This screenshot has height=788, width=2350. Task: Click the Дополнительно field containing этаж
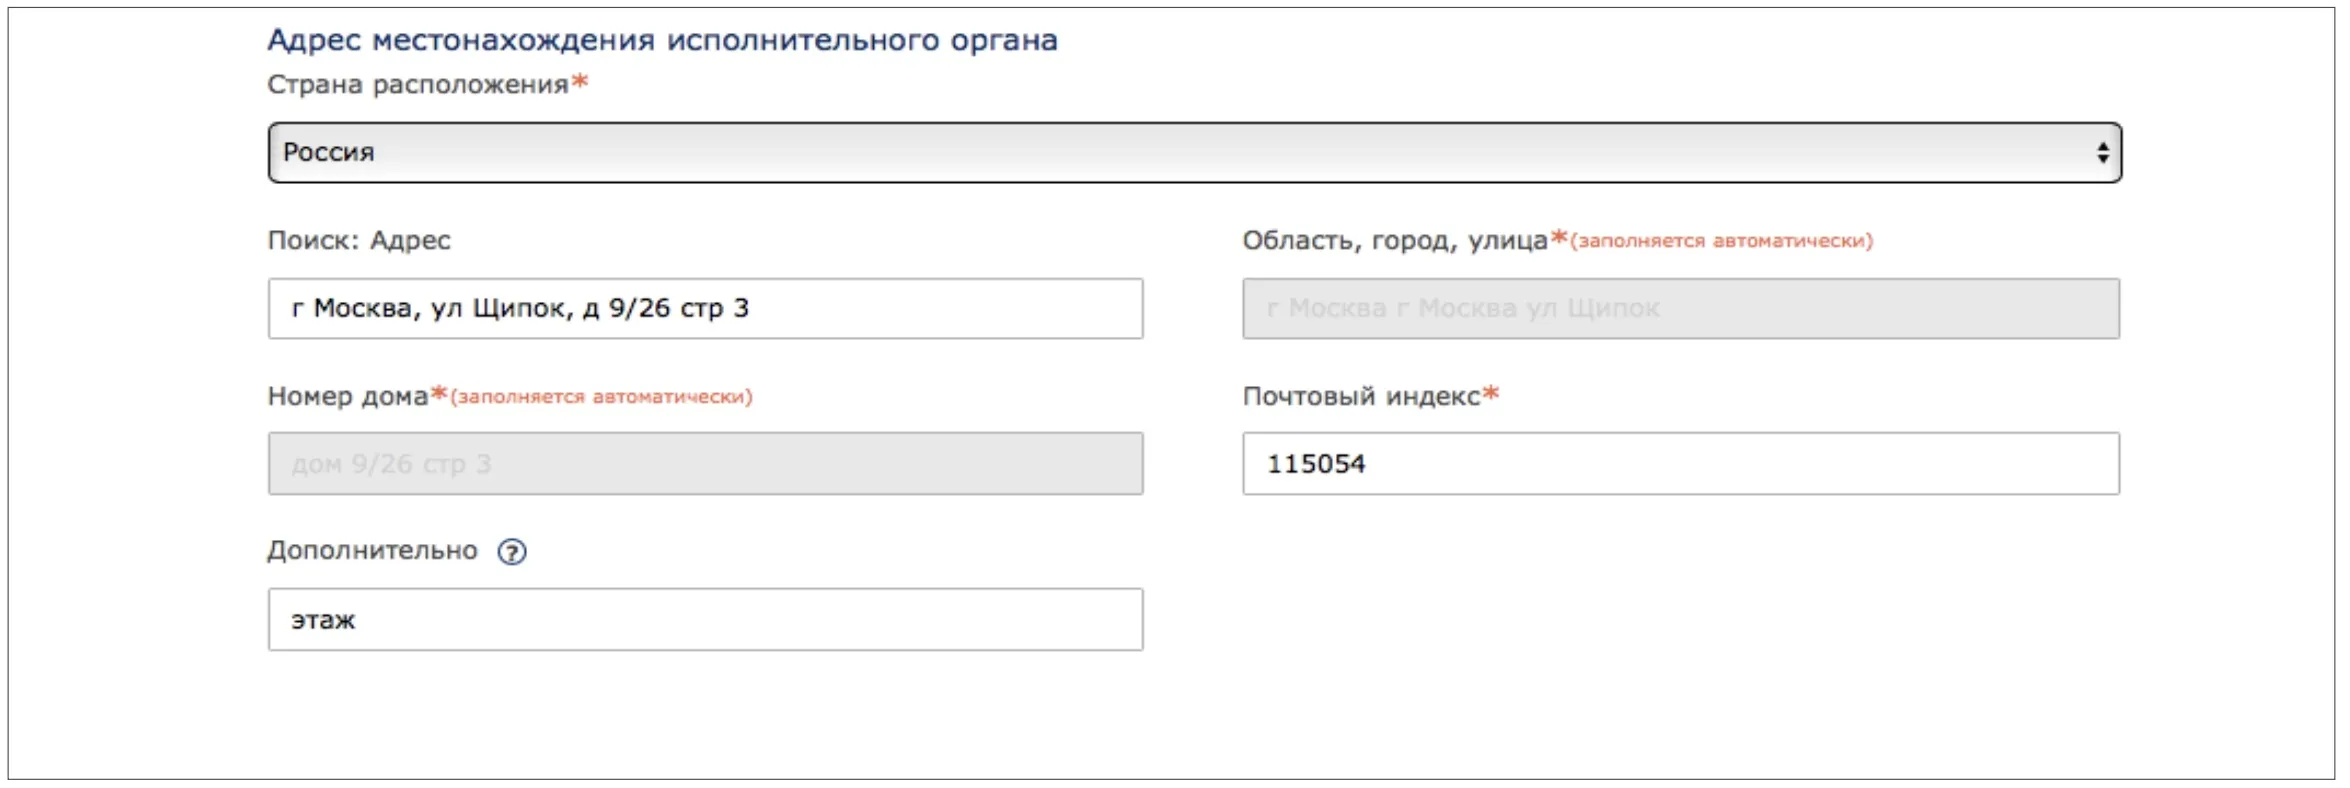[x=705, y=620]
